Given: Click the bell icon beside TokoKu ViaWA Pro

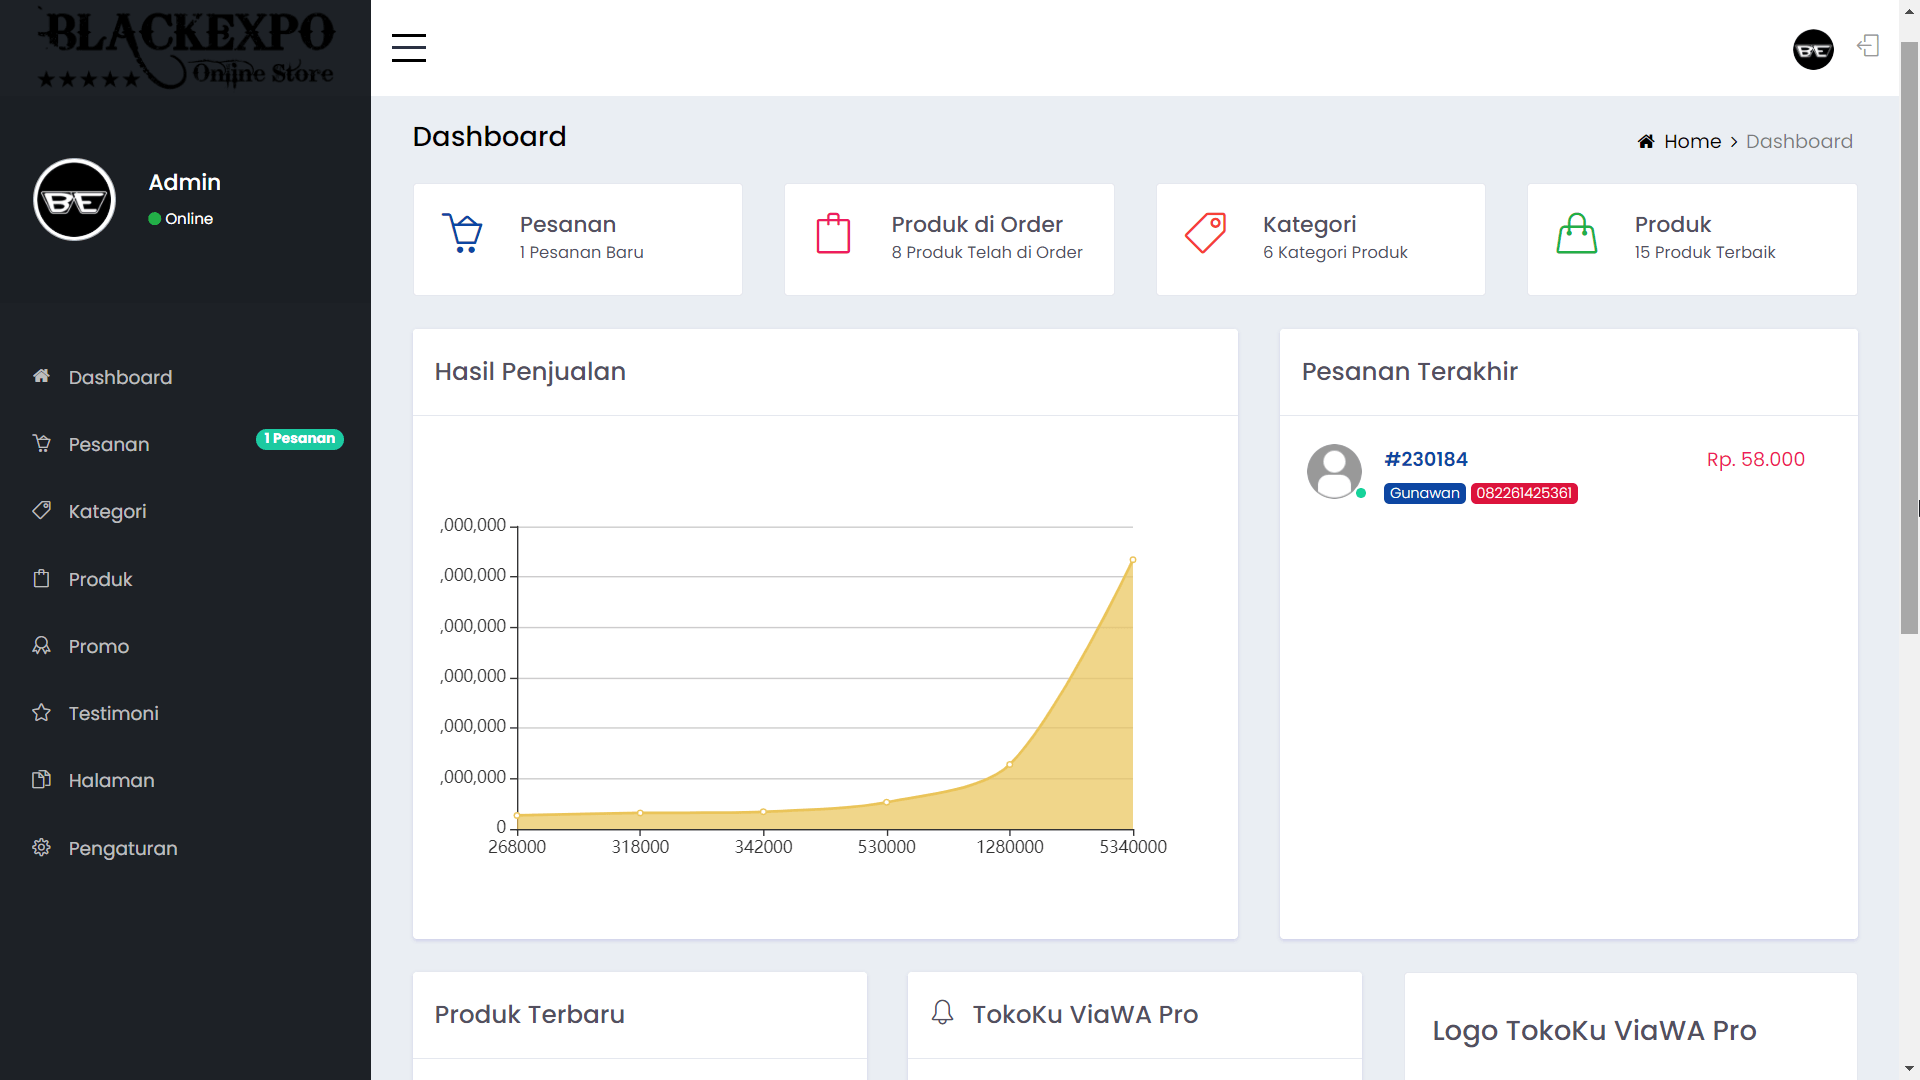Looking at the screenshot, I should tap(942, 1012).
